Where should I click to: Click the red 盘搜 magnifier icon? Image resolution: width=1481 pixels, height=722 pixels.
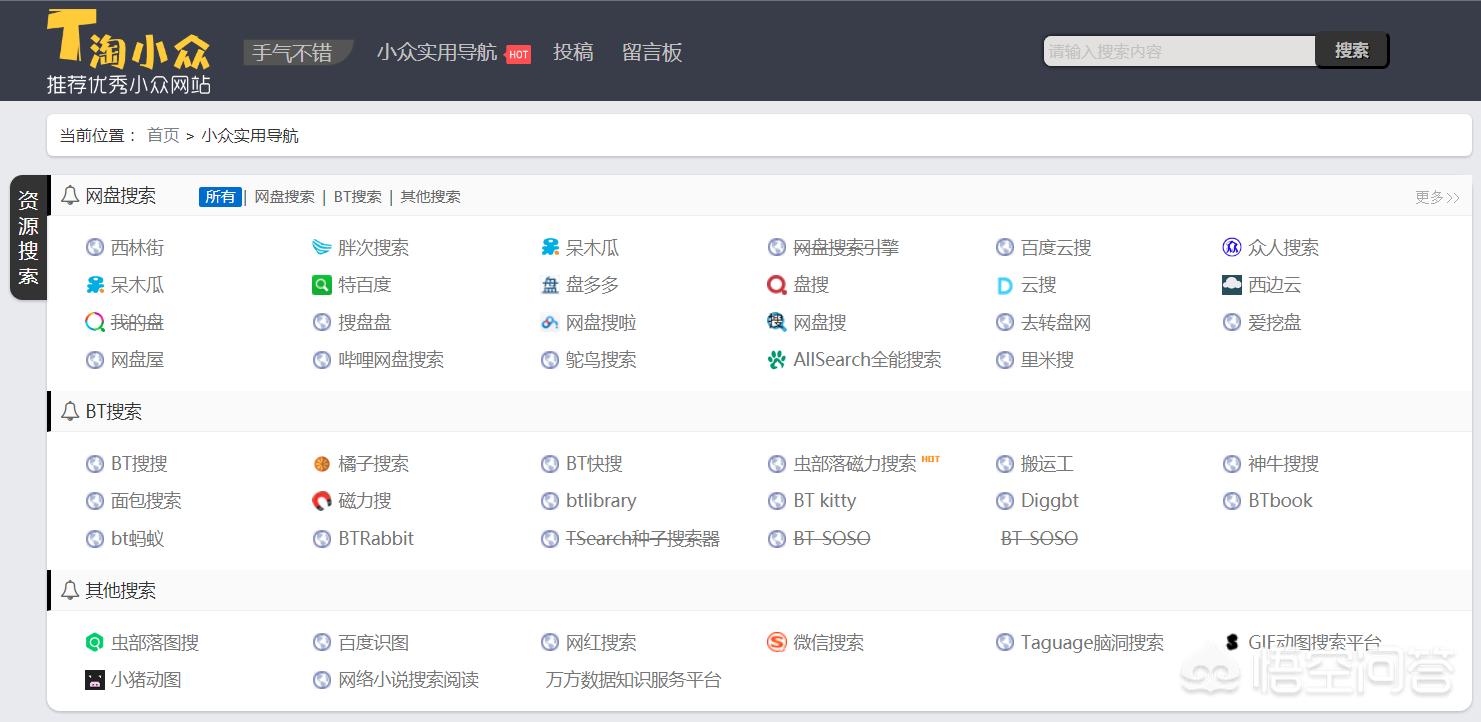pos(777,286)
